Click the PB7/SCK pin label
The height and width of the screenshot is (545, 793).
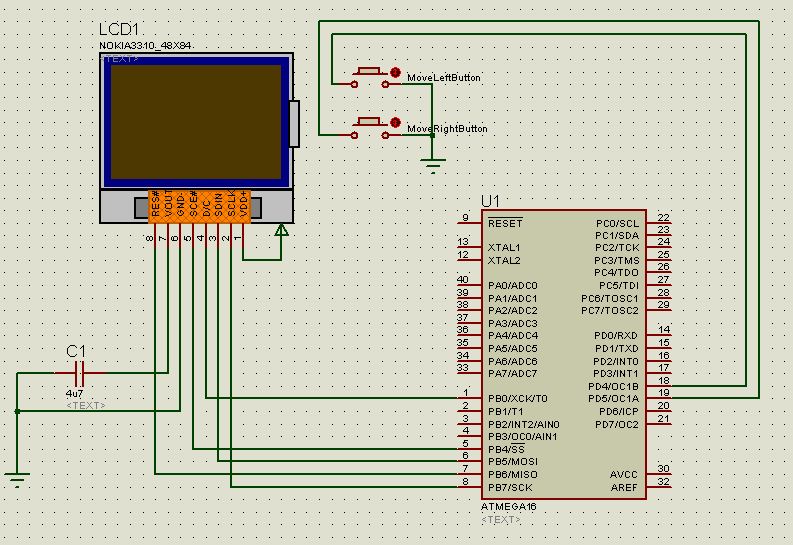tap(510, 488)
